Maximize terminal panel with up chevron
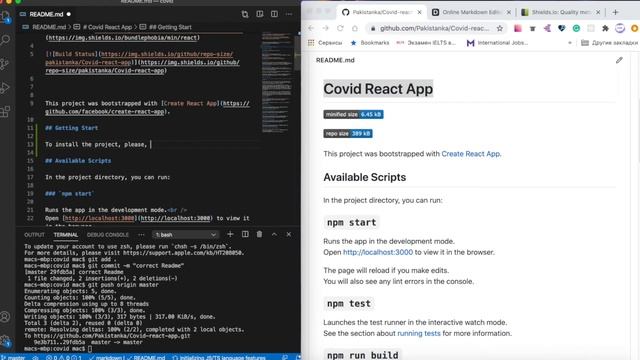This screenshot has height=360, width=640. 274,234
